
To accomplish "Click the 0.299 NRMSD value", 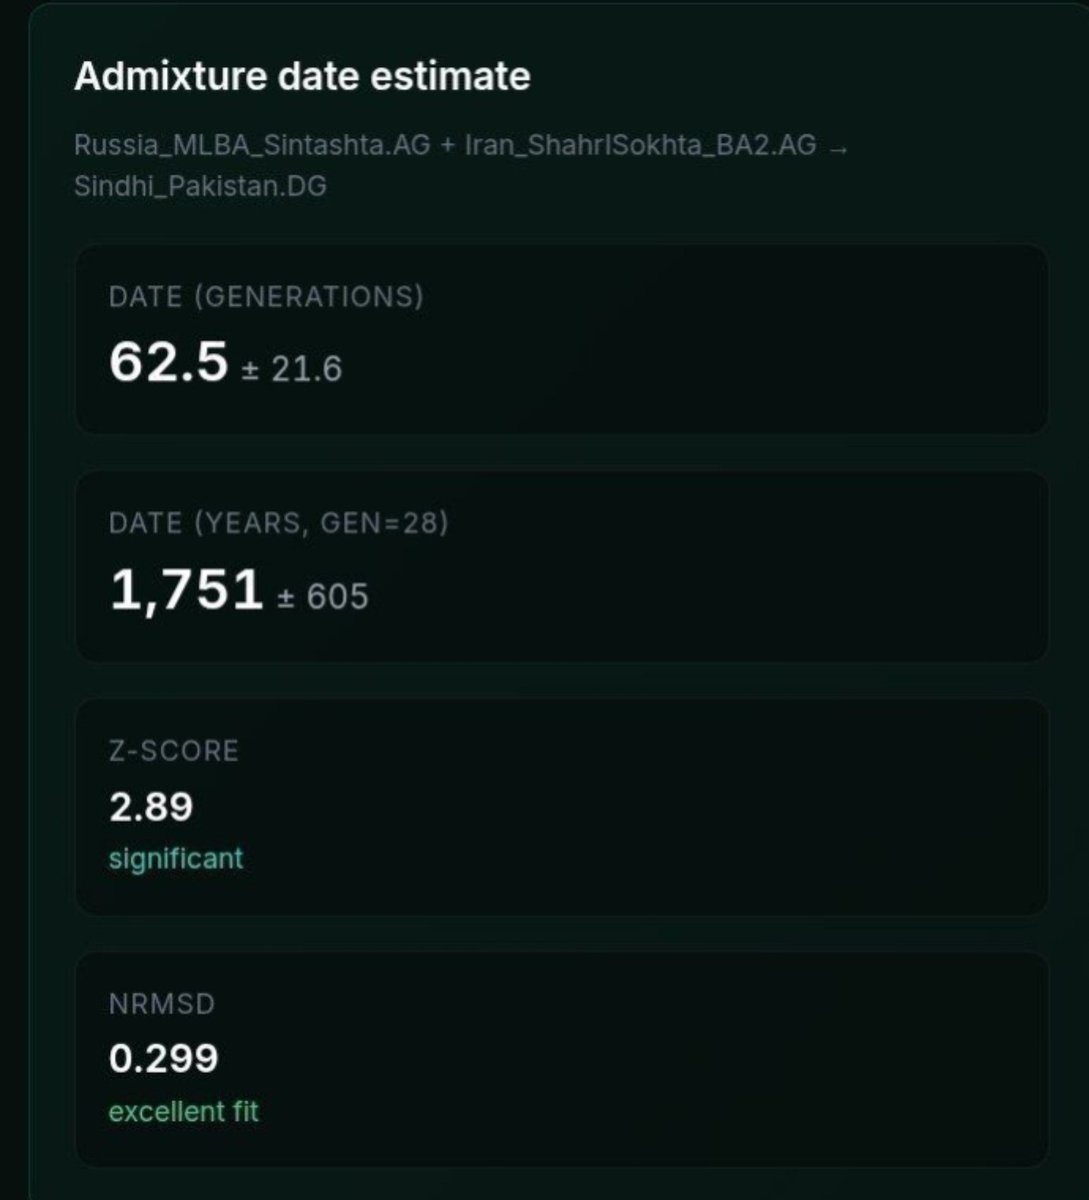I will (x=164, y=1059).
